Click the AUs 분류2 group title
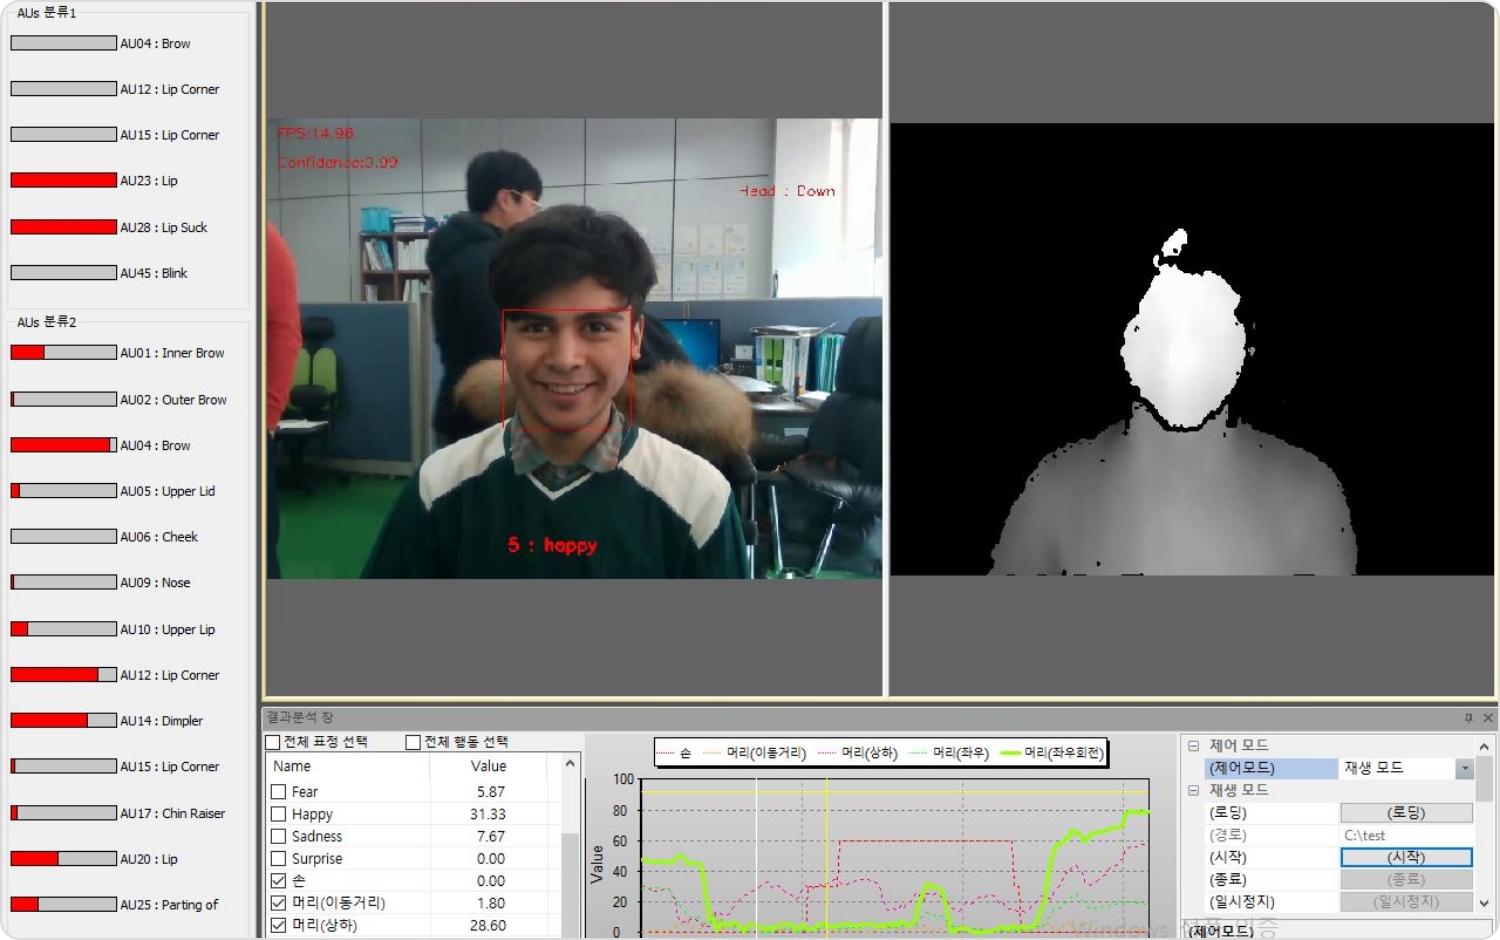The image size is (1500, 940). tap(46, 322)
